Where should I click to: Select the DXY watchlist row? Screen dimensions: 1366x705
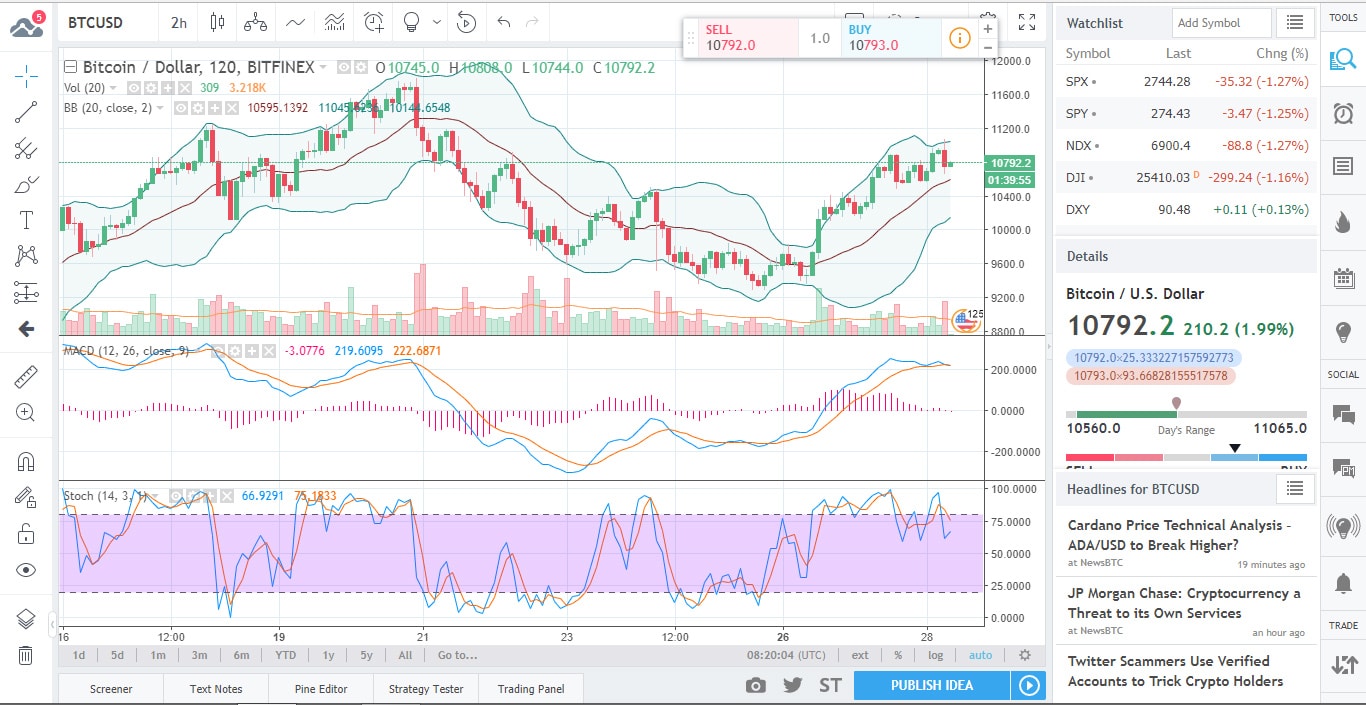point(1186,210)
